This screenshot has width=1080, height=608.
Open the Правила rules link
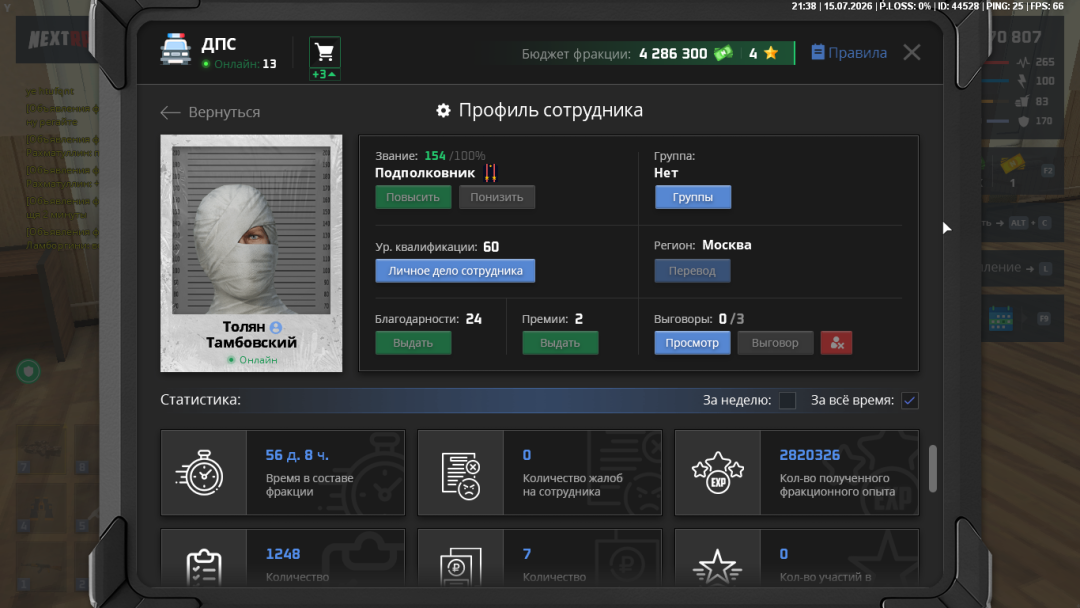(849, 53)
